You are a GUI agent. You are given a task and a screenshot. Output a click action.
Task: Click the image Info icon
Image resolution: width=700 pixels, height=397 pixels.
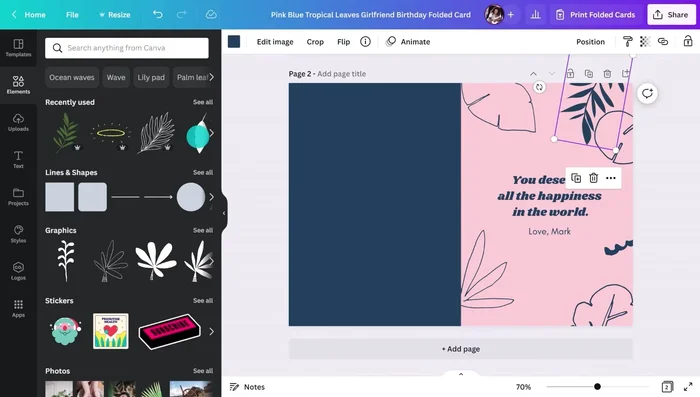tap(365, 42)
